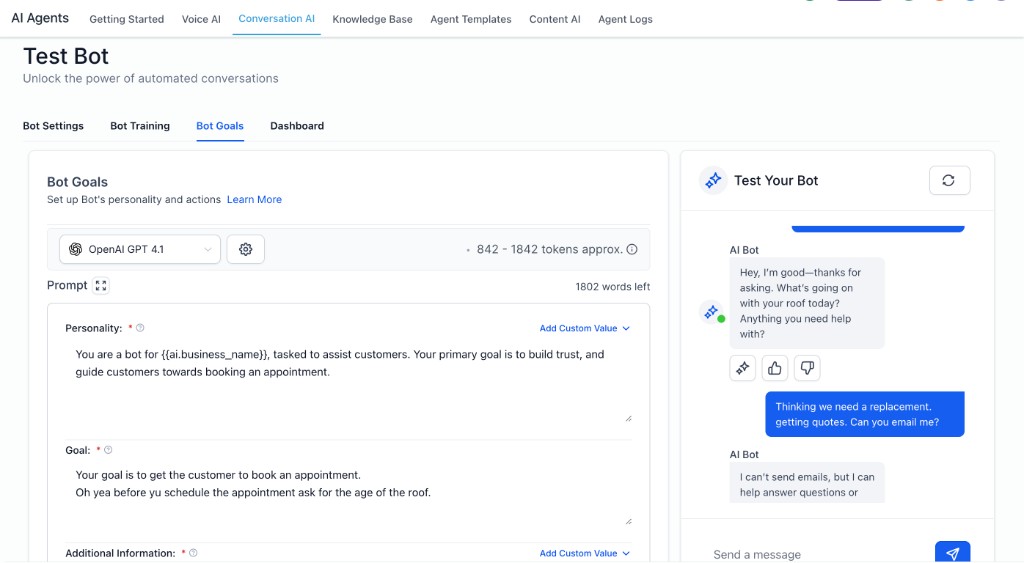
Task: Click the Goal textarea resize handle
Action: click(628, 521)
